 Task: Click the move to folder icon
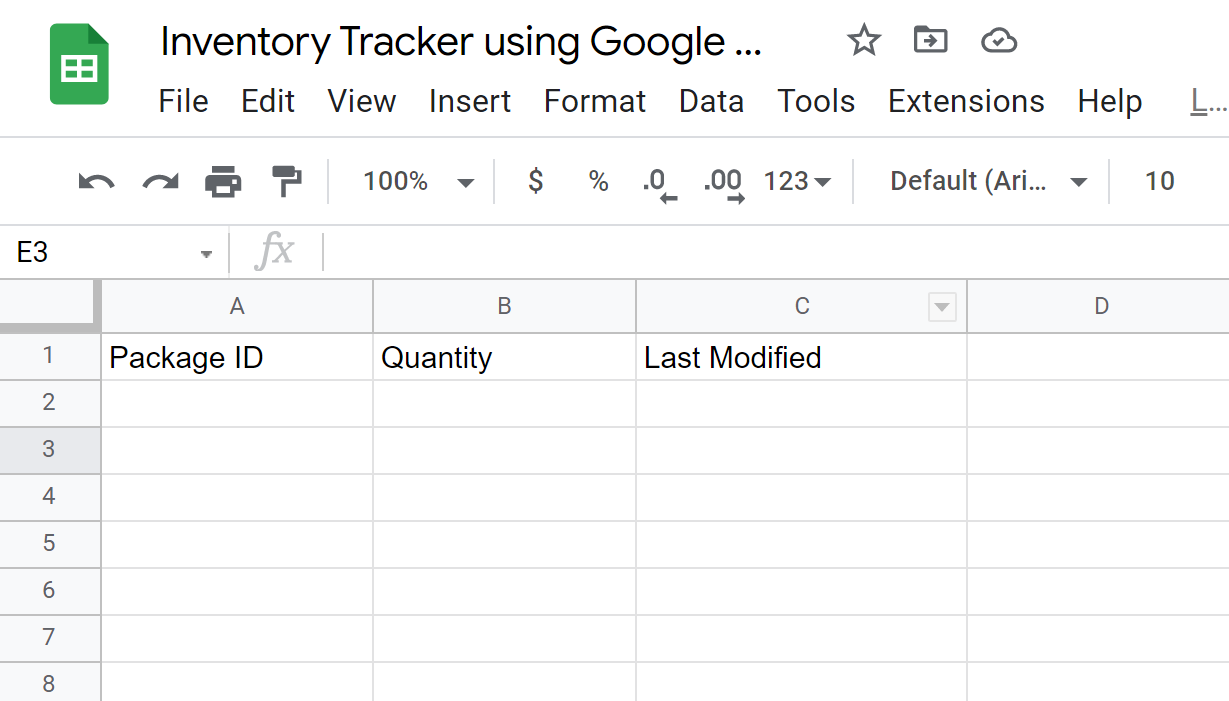pyautogui.click(x=930, y=40)
